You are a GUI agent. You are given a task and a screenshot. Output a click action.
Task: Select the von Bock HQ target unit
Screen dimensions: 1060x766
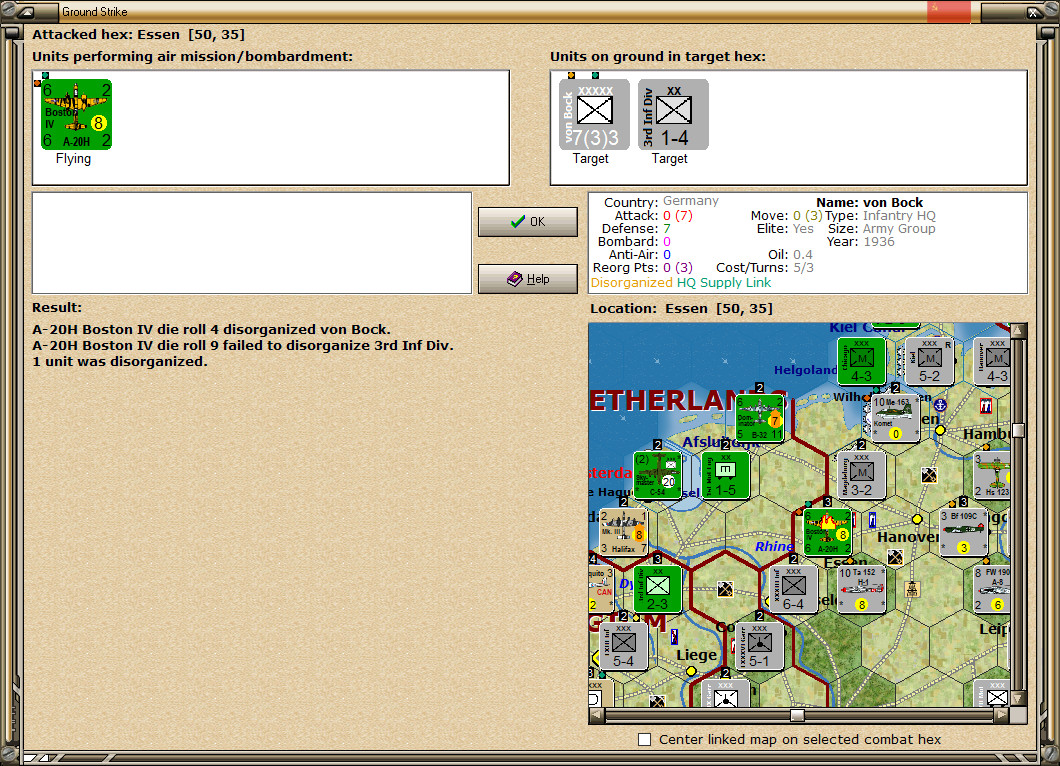[x=594, y=114]
